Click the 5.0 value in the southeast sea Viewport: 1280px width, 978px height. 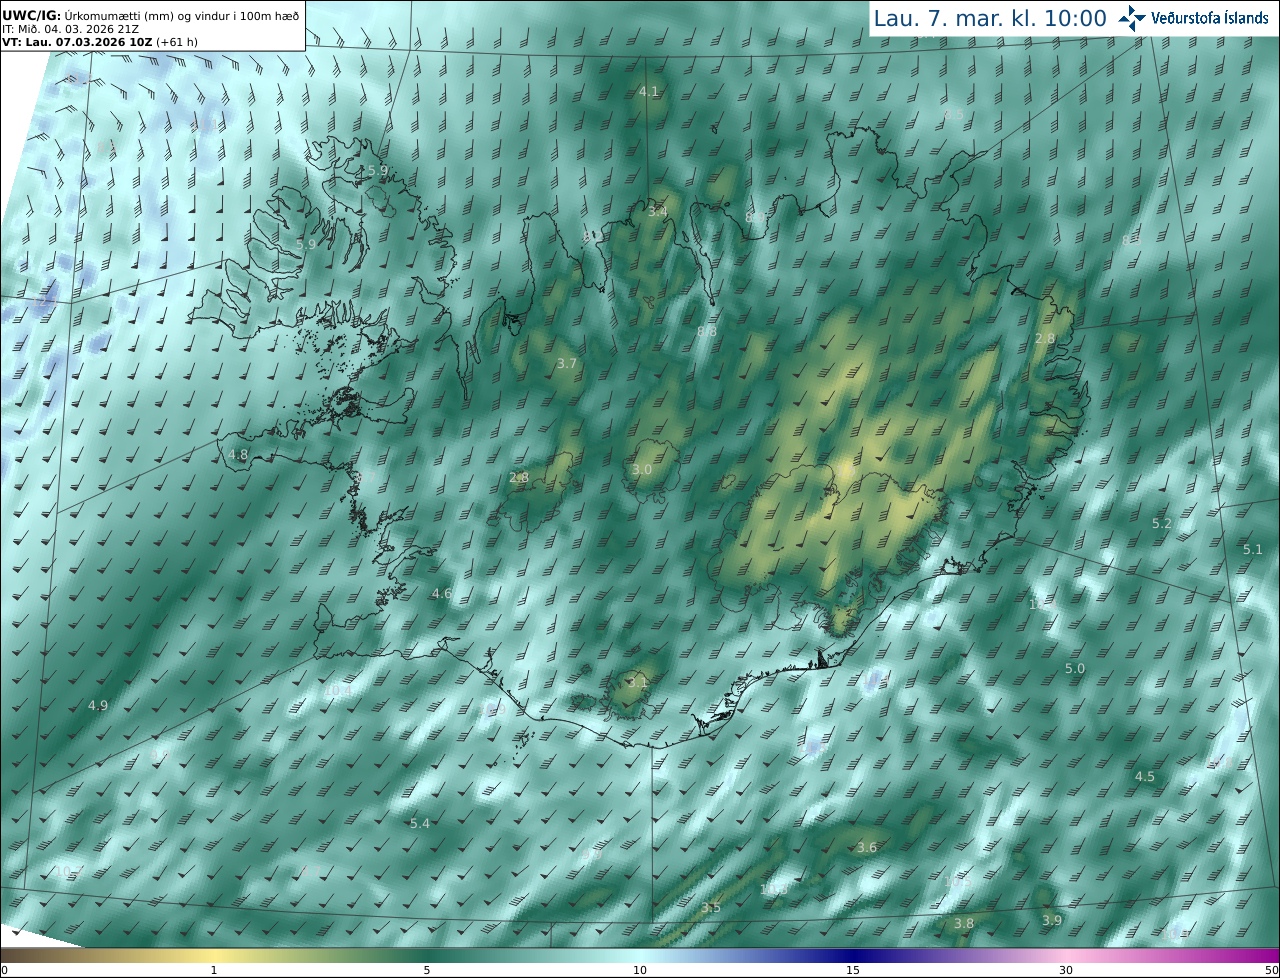point(1075,669)
